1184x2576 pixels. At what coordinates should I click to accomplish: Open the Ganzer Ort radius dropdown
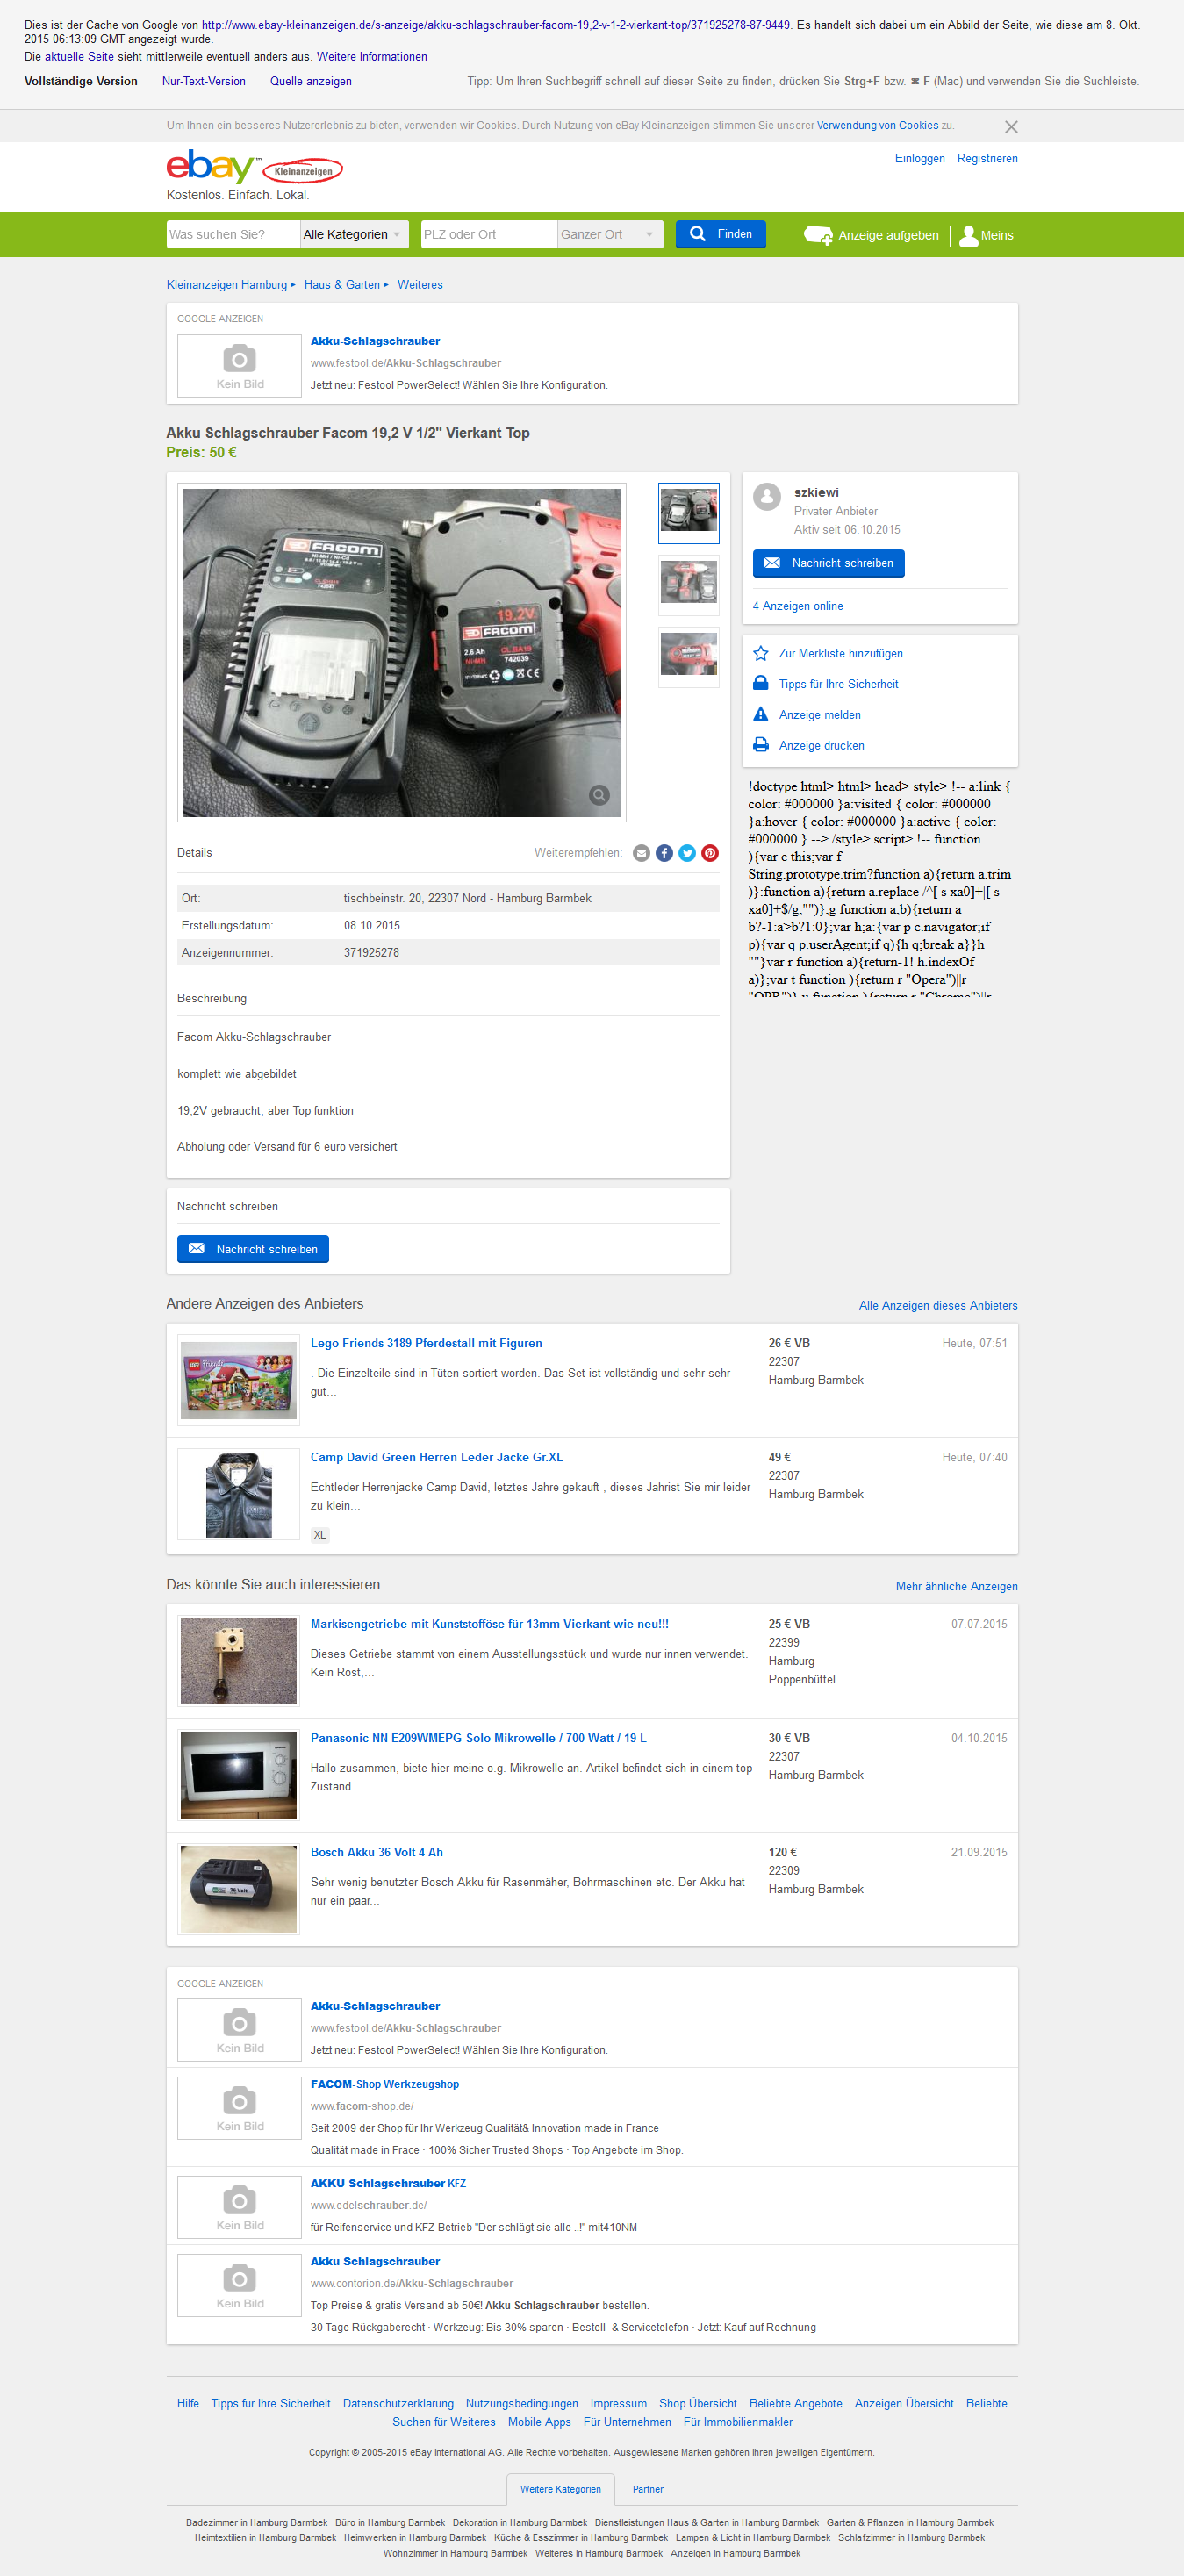click(610, 234)
